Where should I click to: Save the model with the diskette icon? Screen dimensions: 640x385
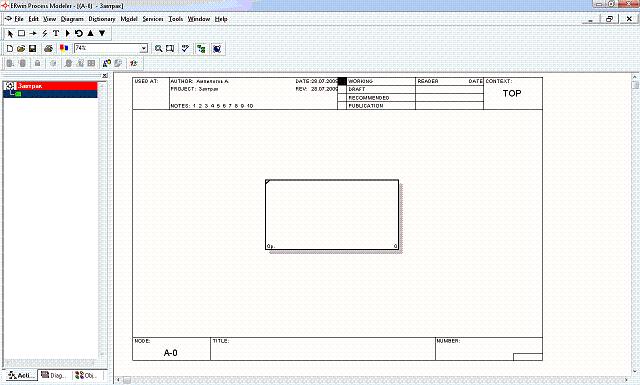pos(32,49)
